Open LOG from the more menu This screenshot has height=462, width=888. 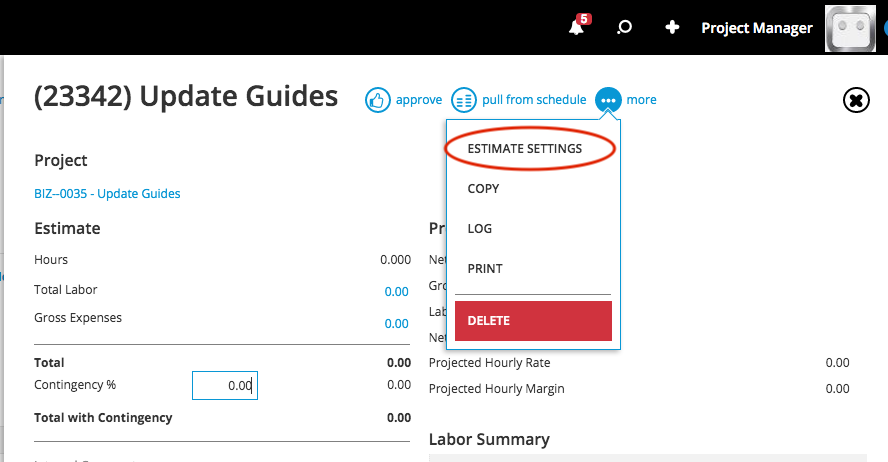pos(480,229)
